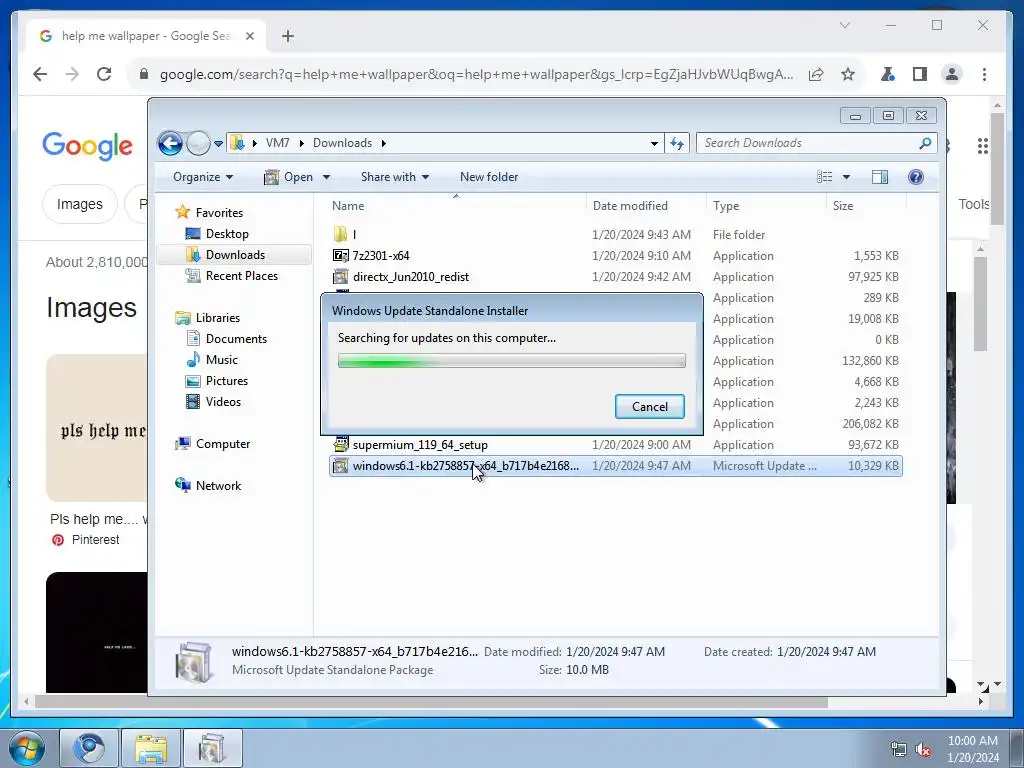Viewport: 1024px width, 768px height.
Task: Click the update search progress bar
Action: (x=511, y=360)
